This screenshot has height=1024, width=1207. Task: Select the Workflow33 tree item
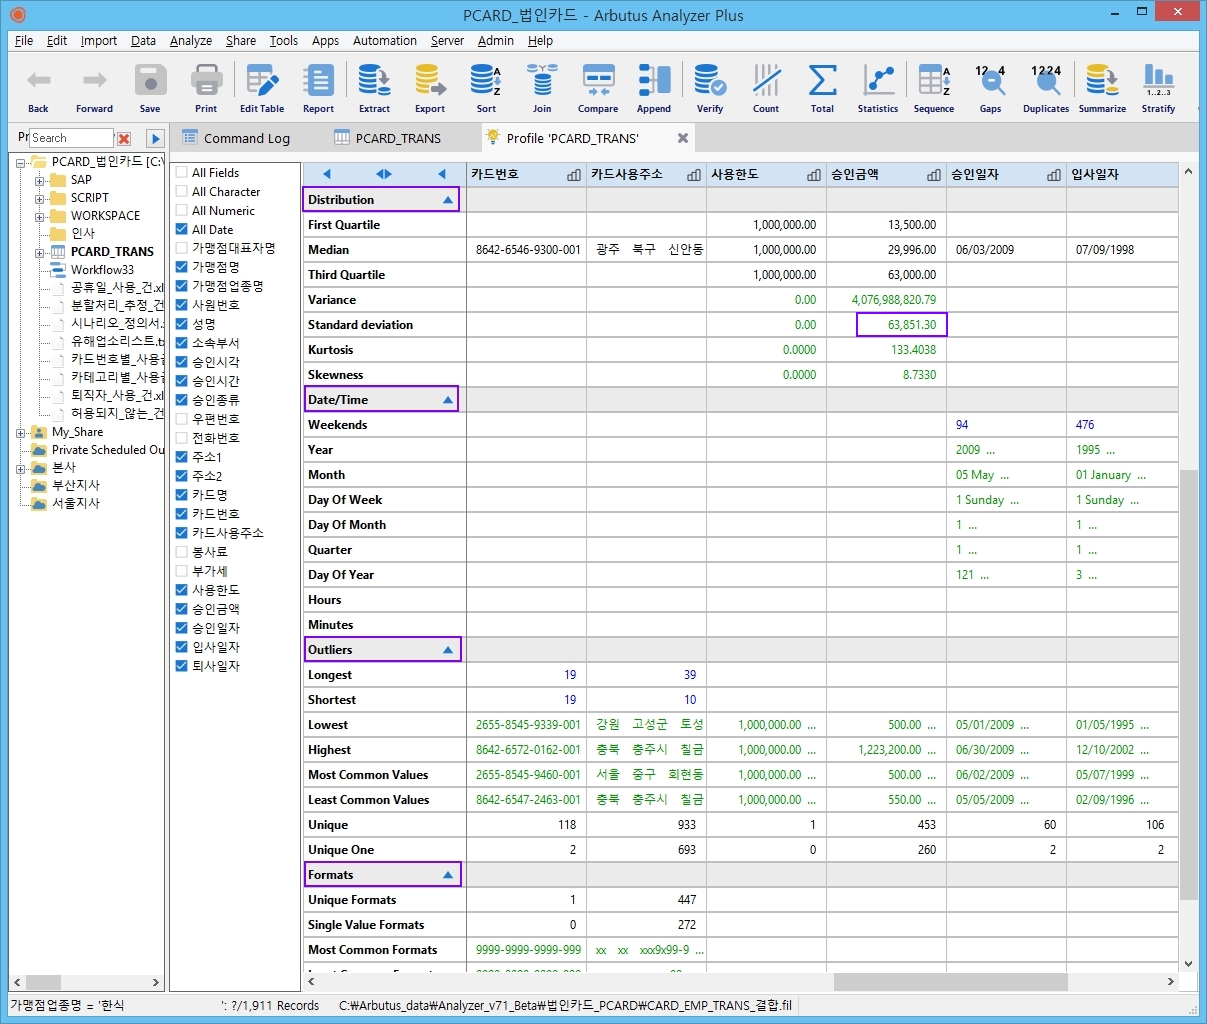click(x=102, y=270)
